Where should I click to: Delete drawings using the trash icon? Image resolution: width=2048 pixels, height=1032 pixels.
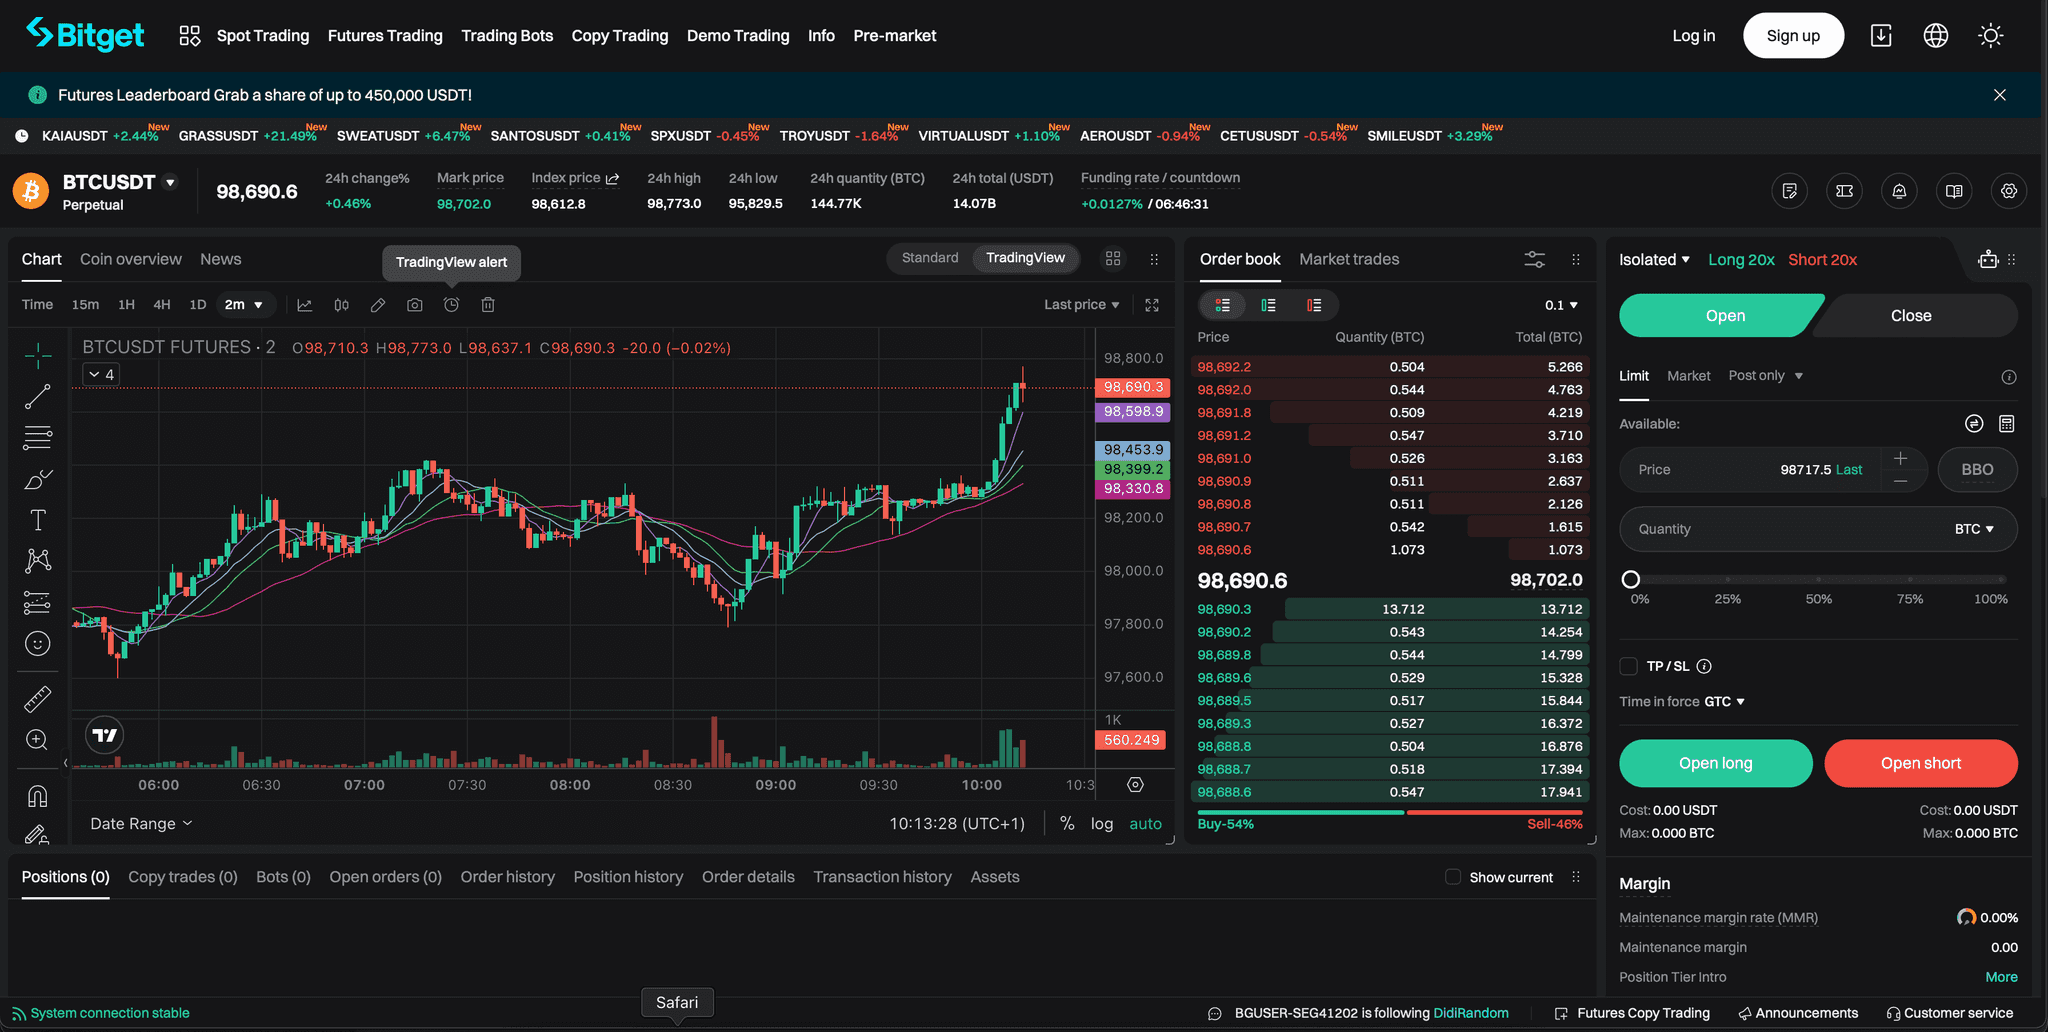pyautogui.click(x=488, y=305)
